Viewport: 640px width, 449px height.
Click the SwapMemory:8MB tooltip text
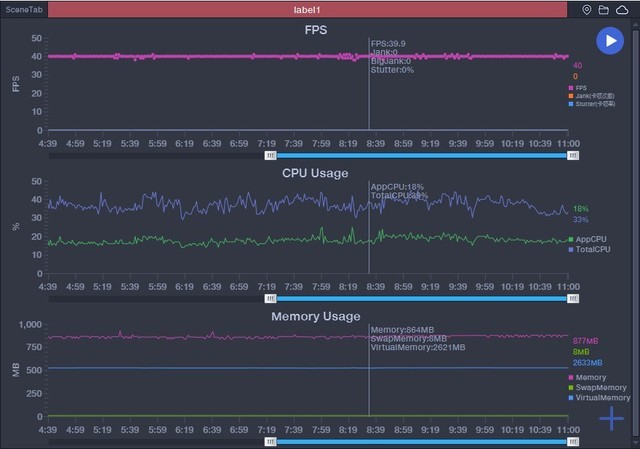tap(409, 339)
